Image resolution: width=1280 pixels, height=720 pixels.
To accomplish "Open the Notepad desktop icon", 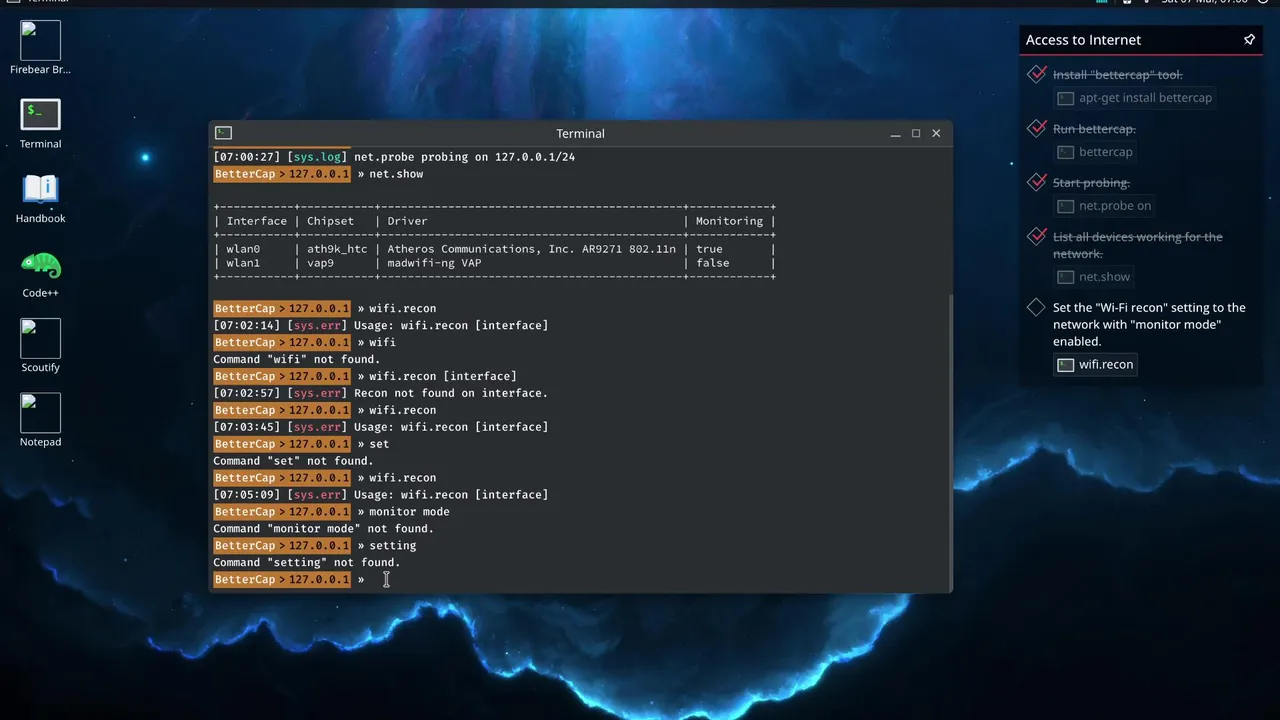I will [x=40, y=413].
